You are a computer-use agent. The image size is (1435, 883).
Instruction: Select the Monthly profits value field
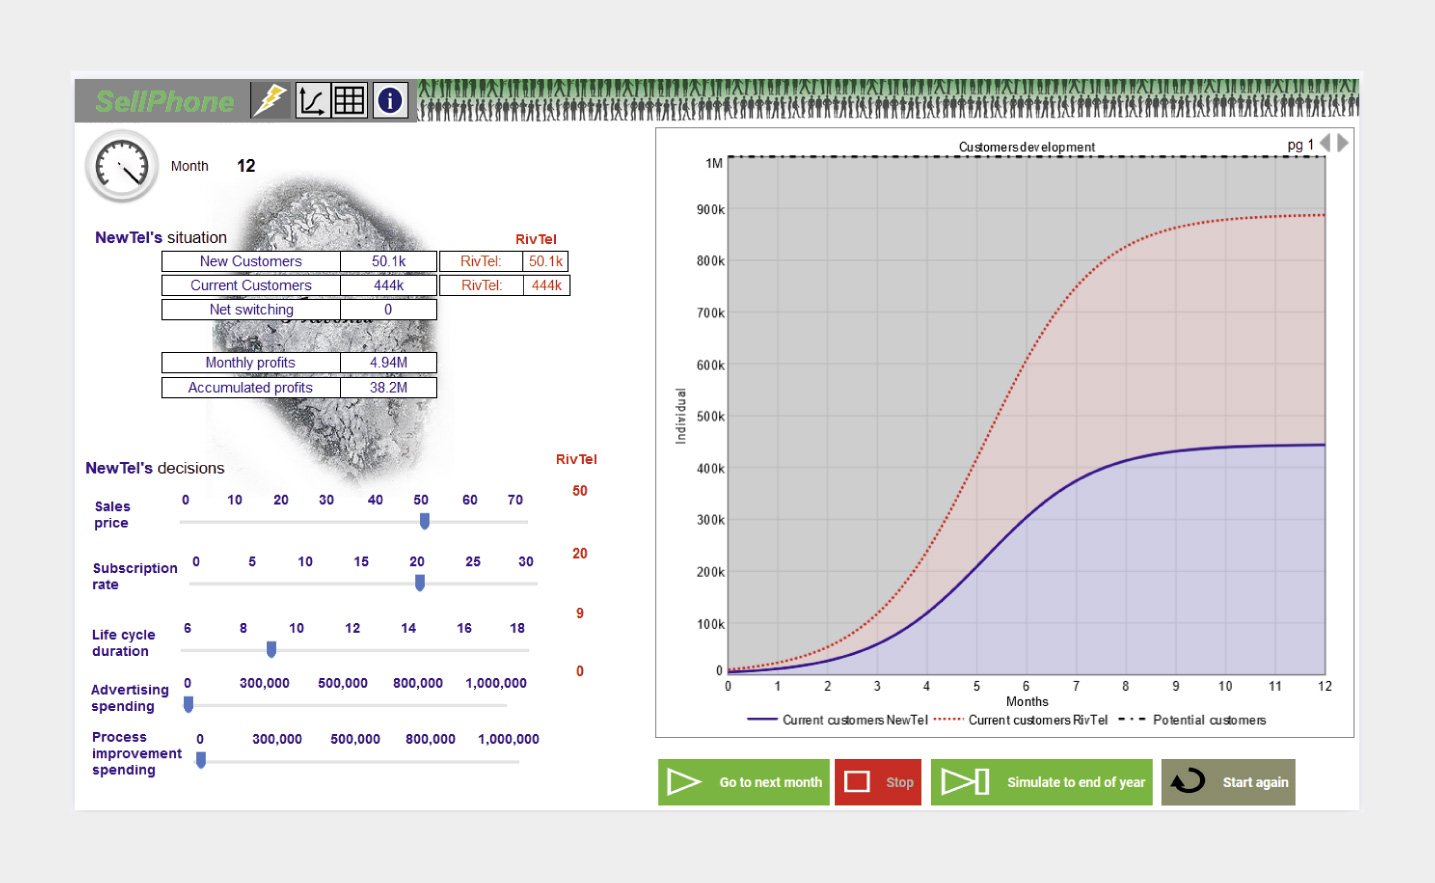[388, 363]
